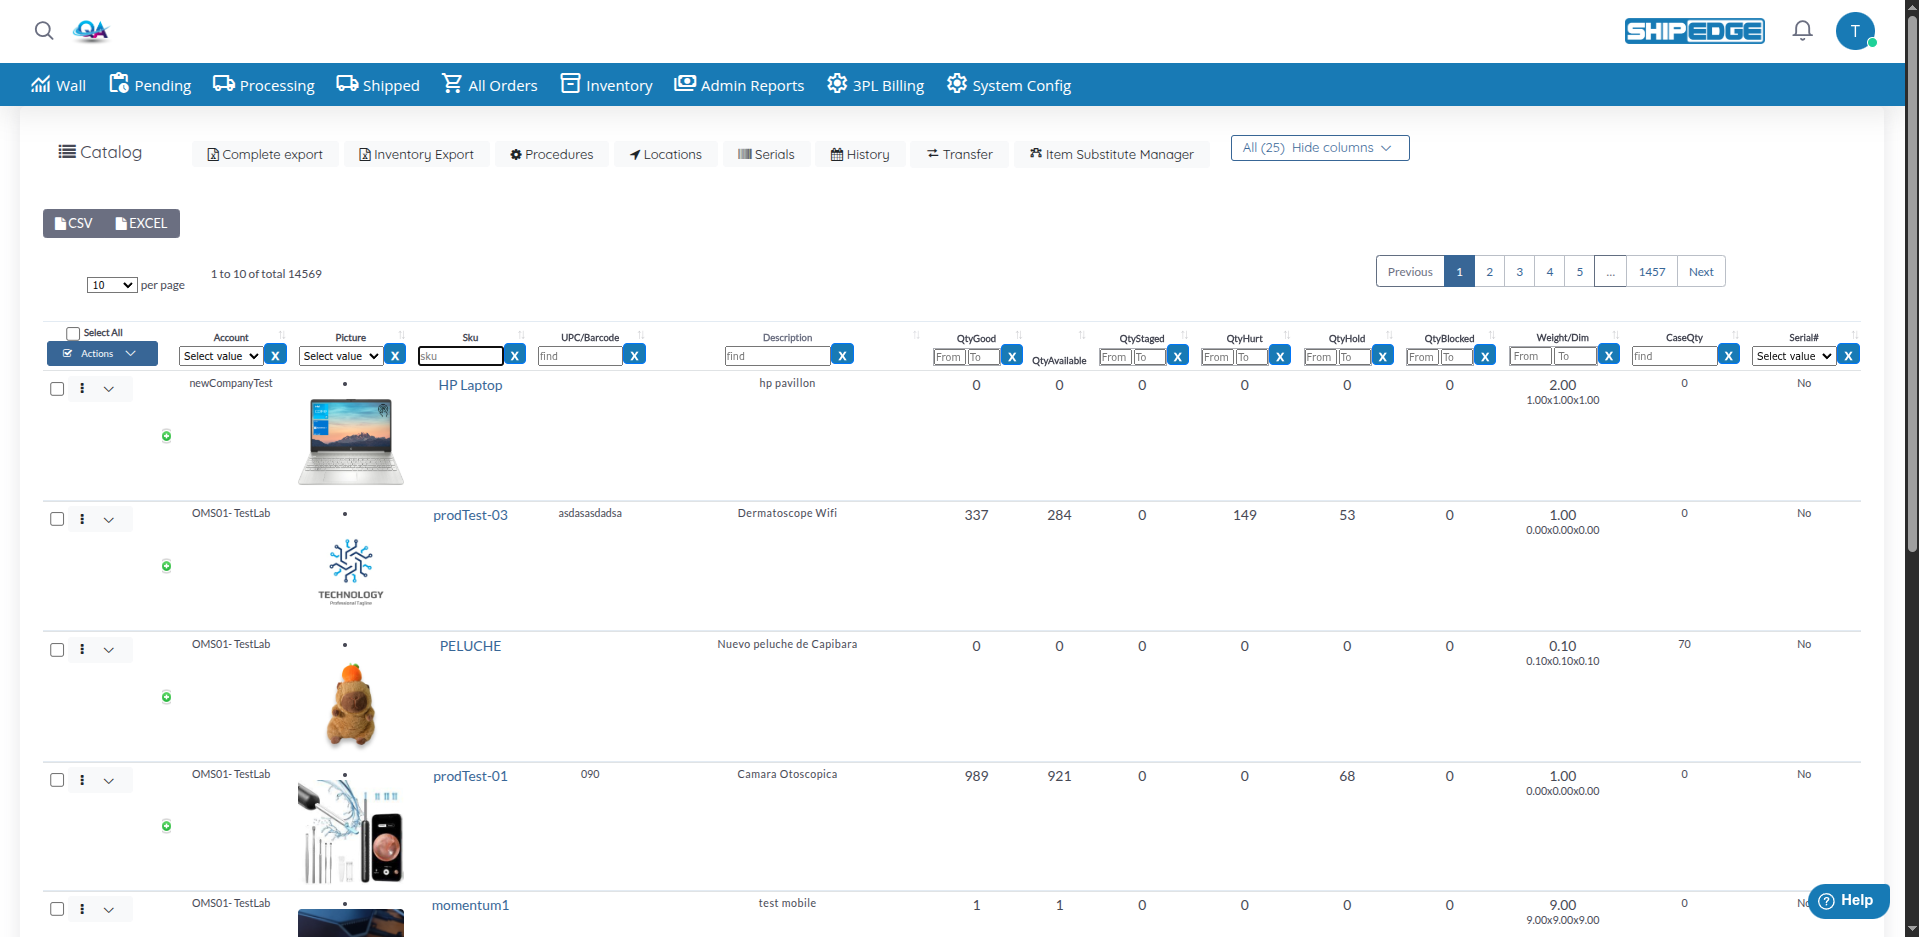
Task: Check the prodTest-01 row checkbox
Action: click(57, 780)
